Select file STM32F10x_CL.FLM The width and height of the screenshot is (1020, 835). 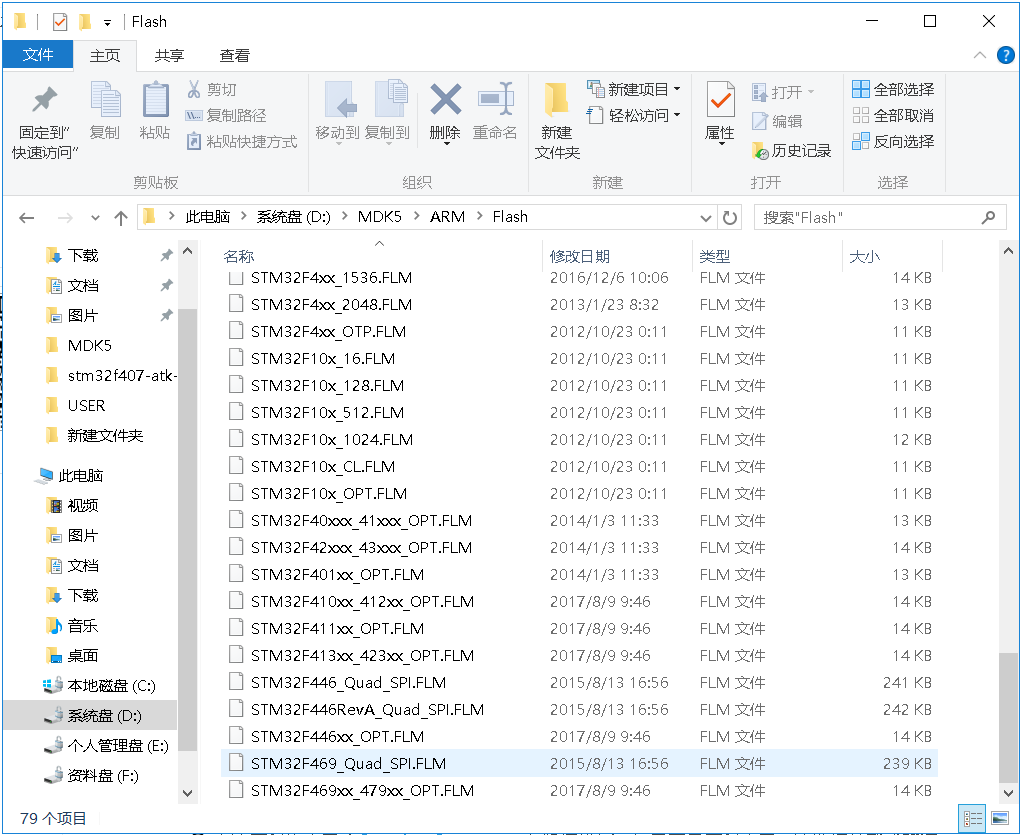tap(579, 466)
